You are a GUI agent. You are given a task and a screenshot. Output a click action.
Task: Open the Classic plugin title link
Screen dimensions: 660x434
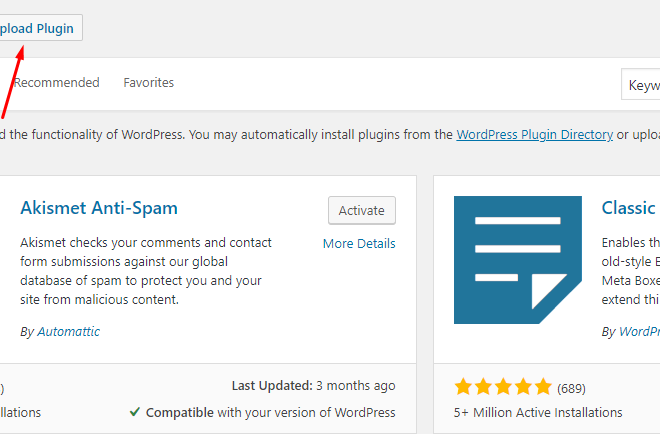point(631,208)
